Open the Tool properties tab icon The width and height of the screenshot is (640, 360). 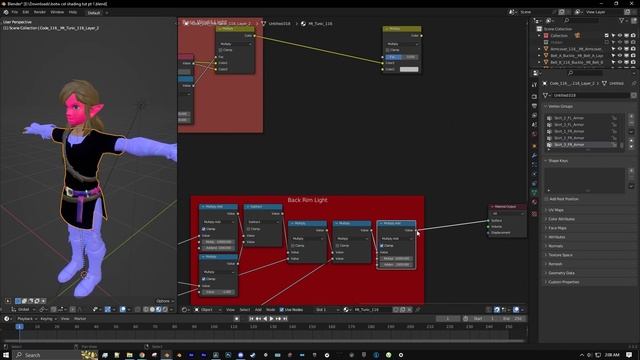[535, 85]
